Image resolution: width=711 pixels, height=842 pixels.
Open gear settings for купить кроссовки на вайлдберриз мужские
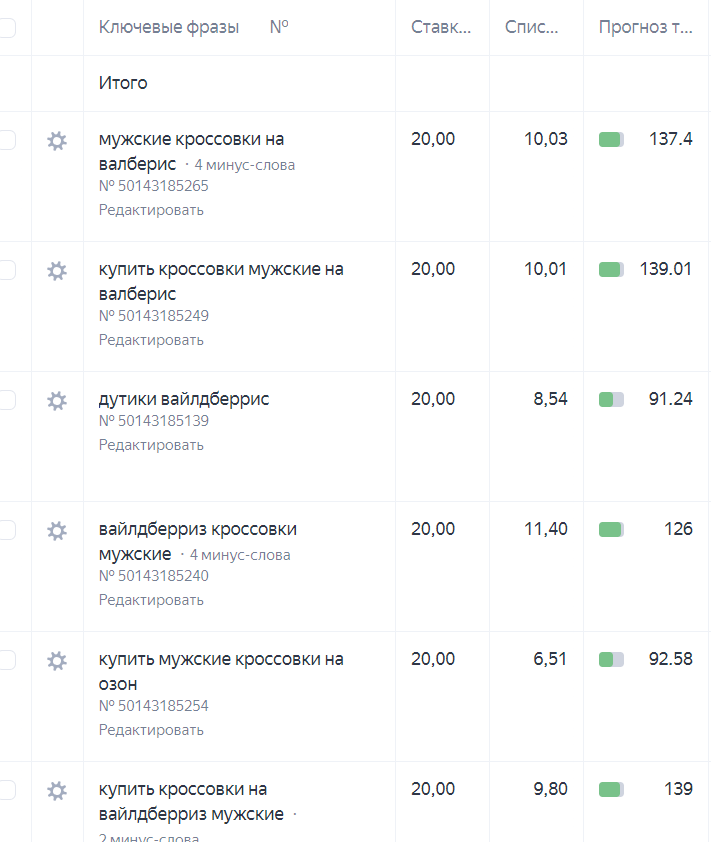pyautogui.click(x=57, y=791)
